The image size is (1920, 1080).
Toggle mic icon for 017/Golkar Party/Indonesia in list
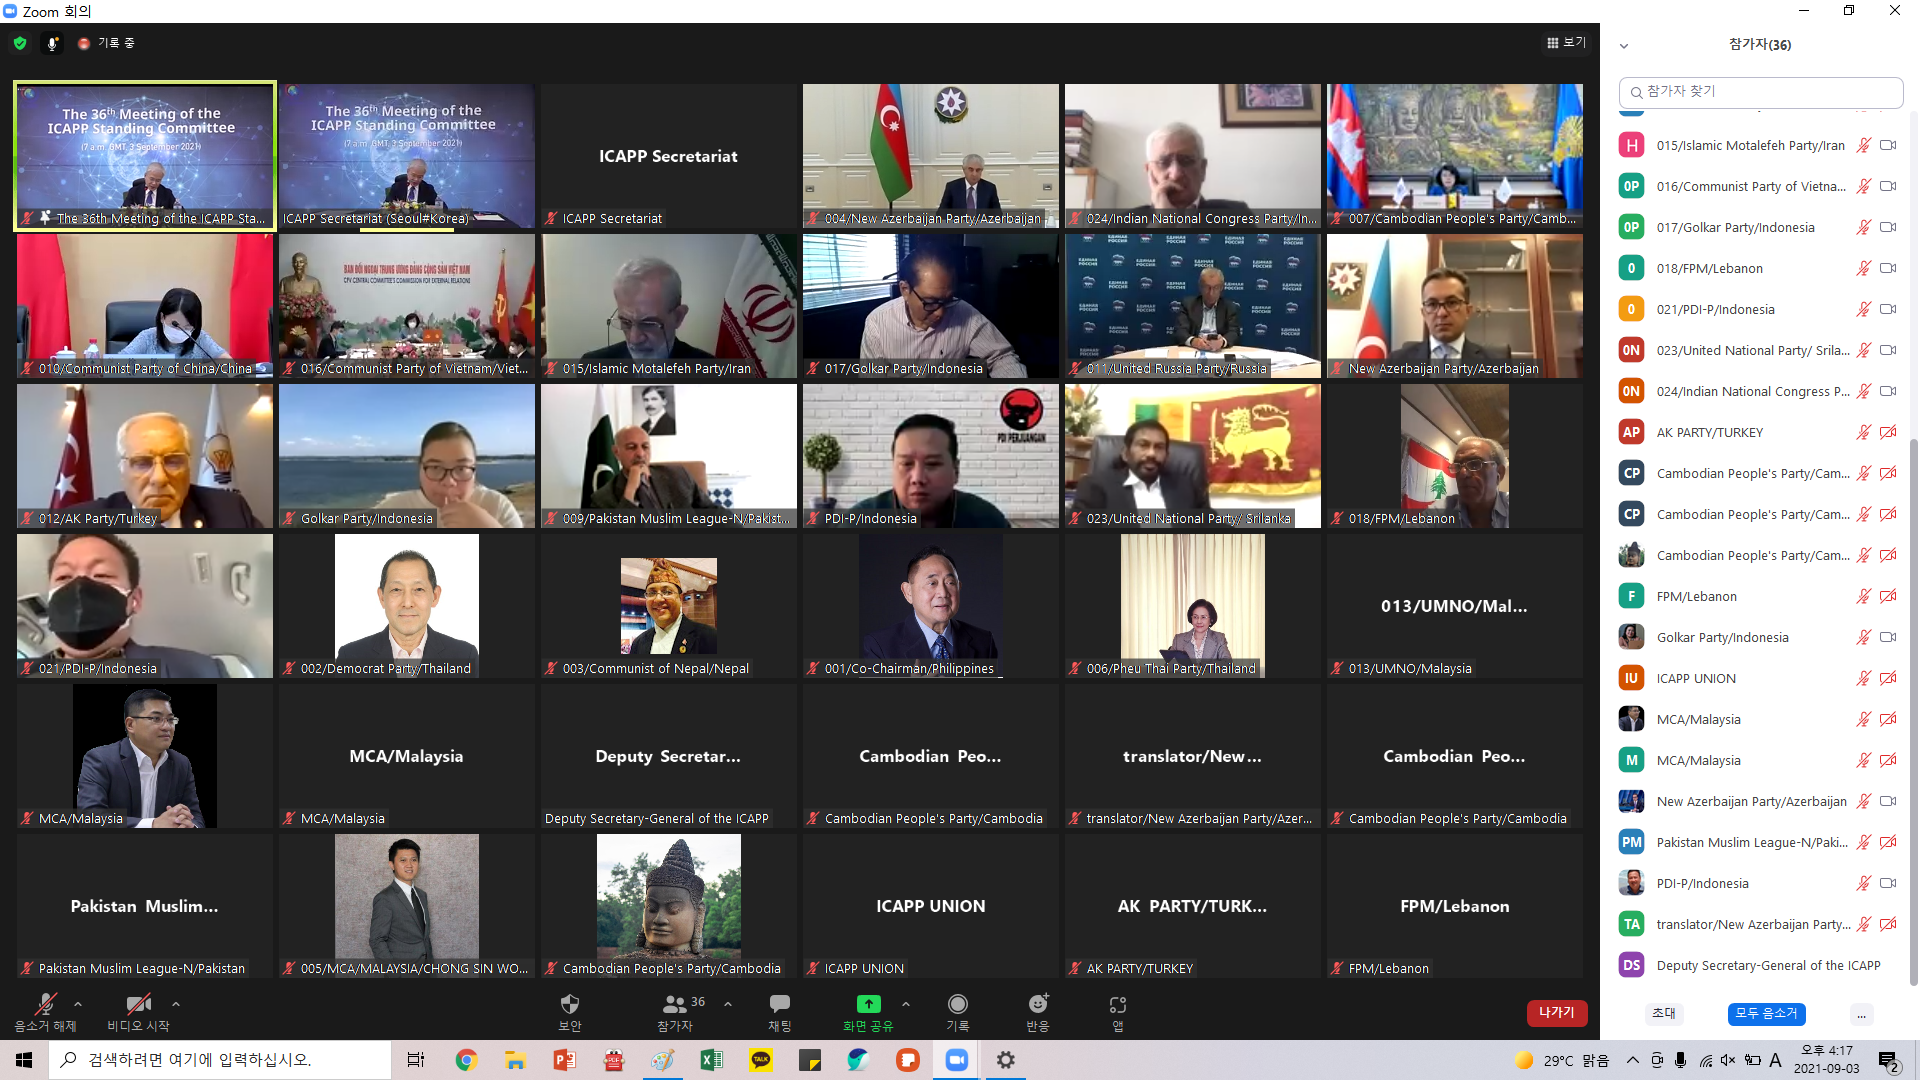[1864, 228]
